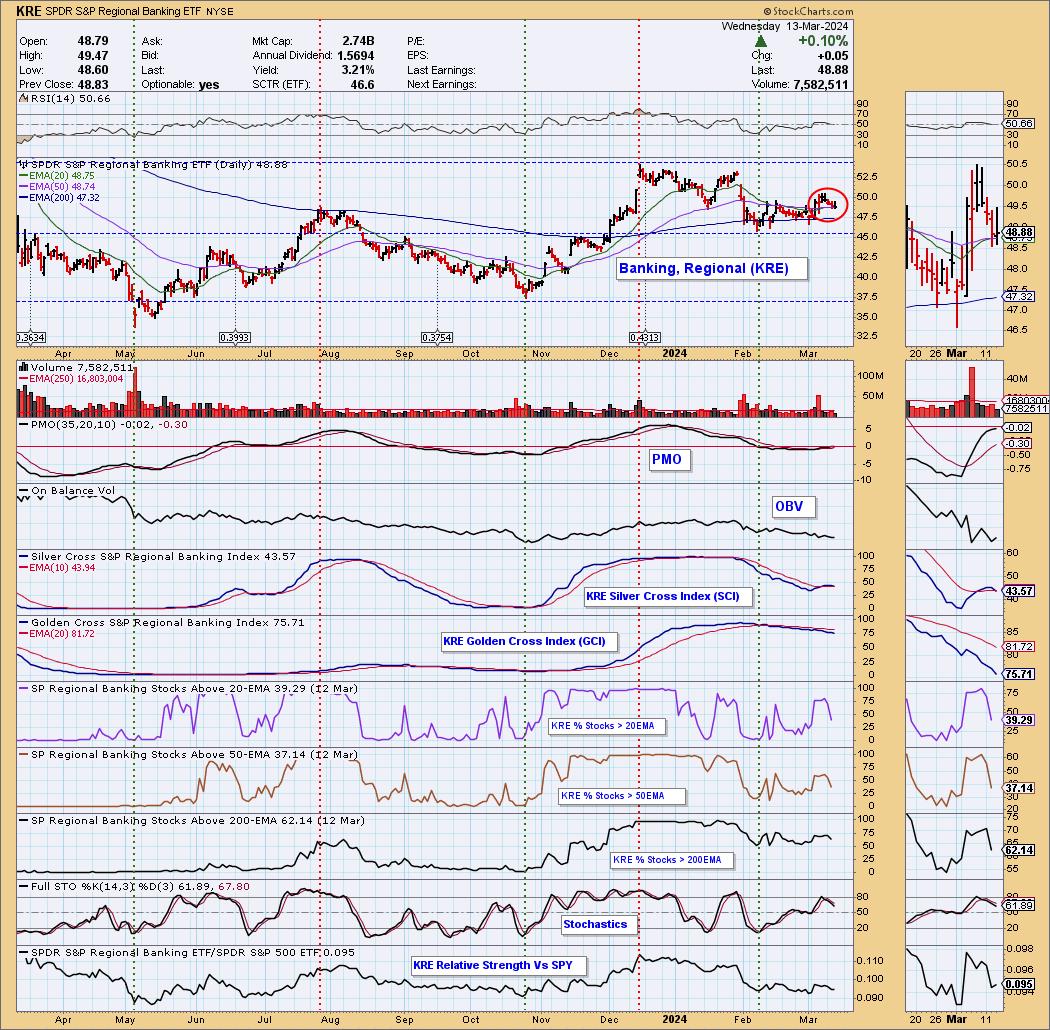
Task: Click the On Balance Vol panel title
Action: [67, 491]
